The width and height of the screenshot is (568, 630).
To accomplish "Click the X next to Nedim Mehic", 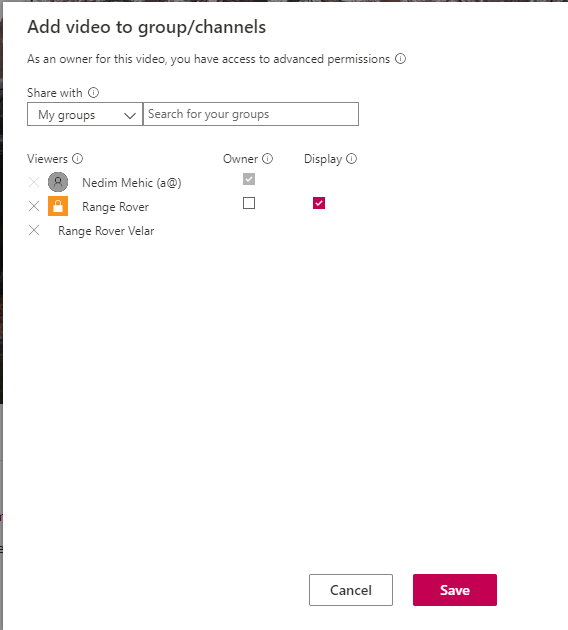I will pos(34,182).
